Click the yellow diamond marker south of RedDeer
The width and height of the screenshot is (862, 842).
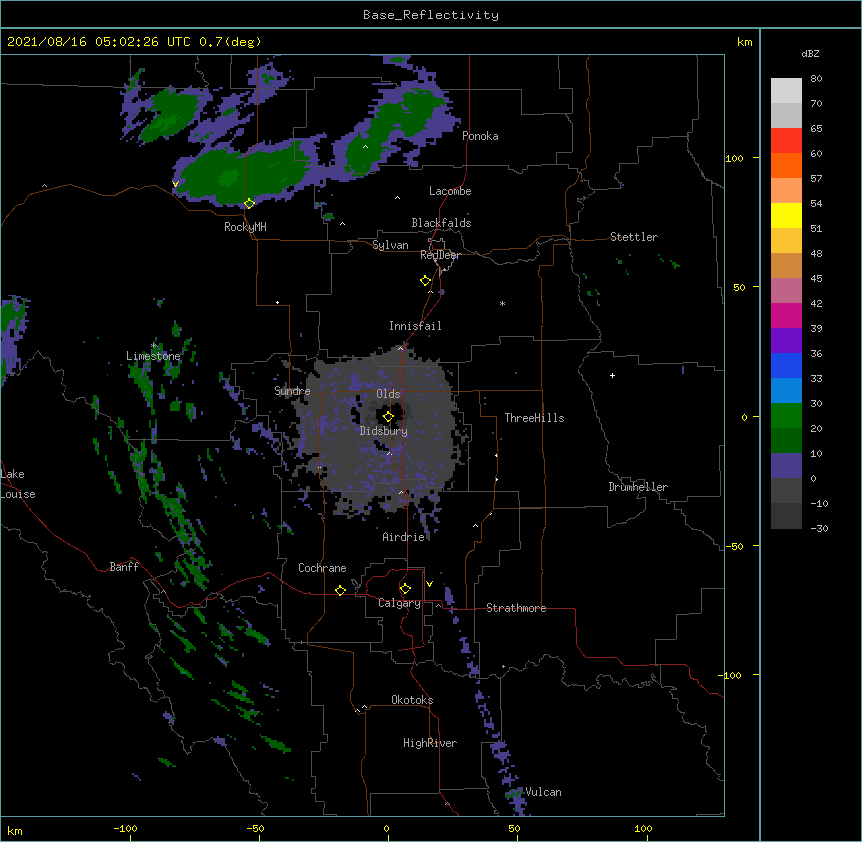(426, 281)
